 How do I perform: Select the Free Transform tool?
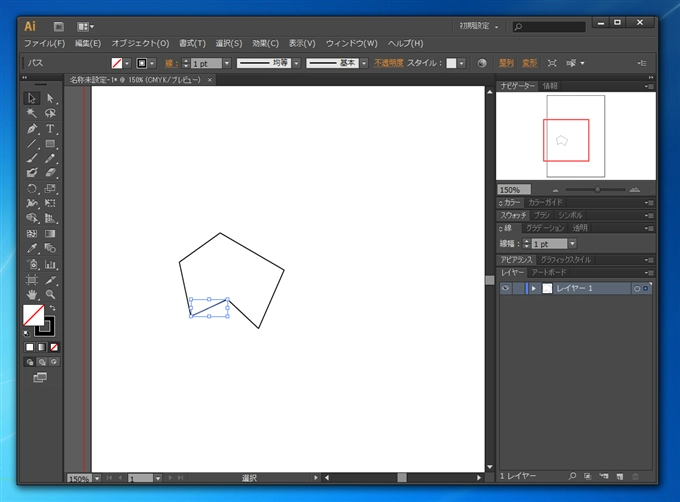(50, 203)
